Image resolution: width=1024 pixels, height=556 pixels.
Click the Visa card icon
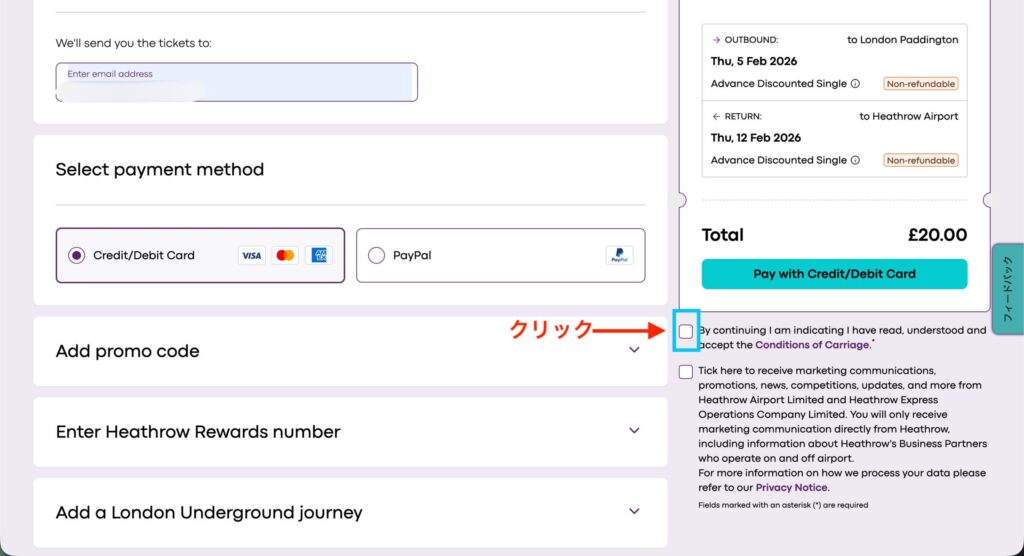click(x=252, y=255)
